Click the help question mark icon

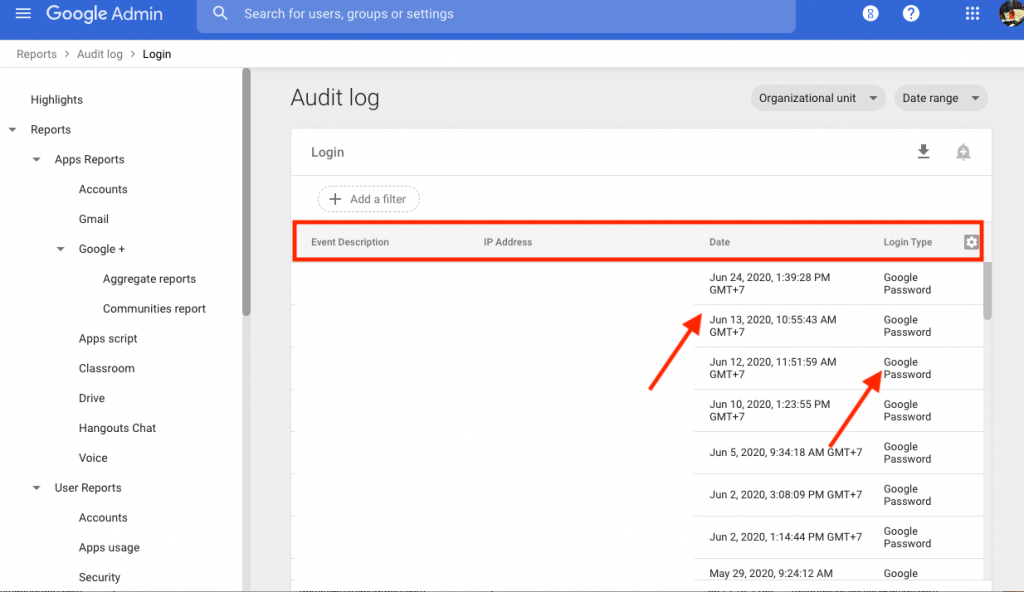(x=910, y=14)
